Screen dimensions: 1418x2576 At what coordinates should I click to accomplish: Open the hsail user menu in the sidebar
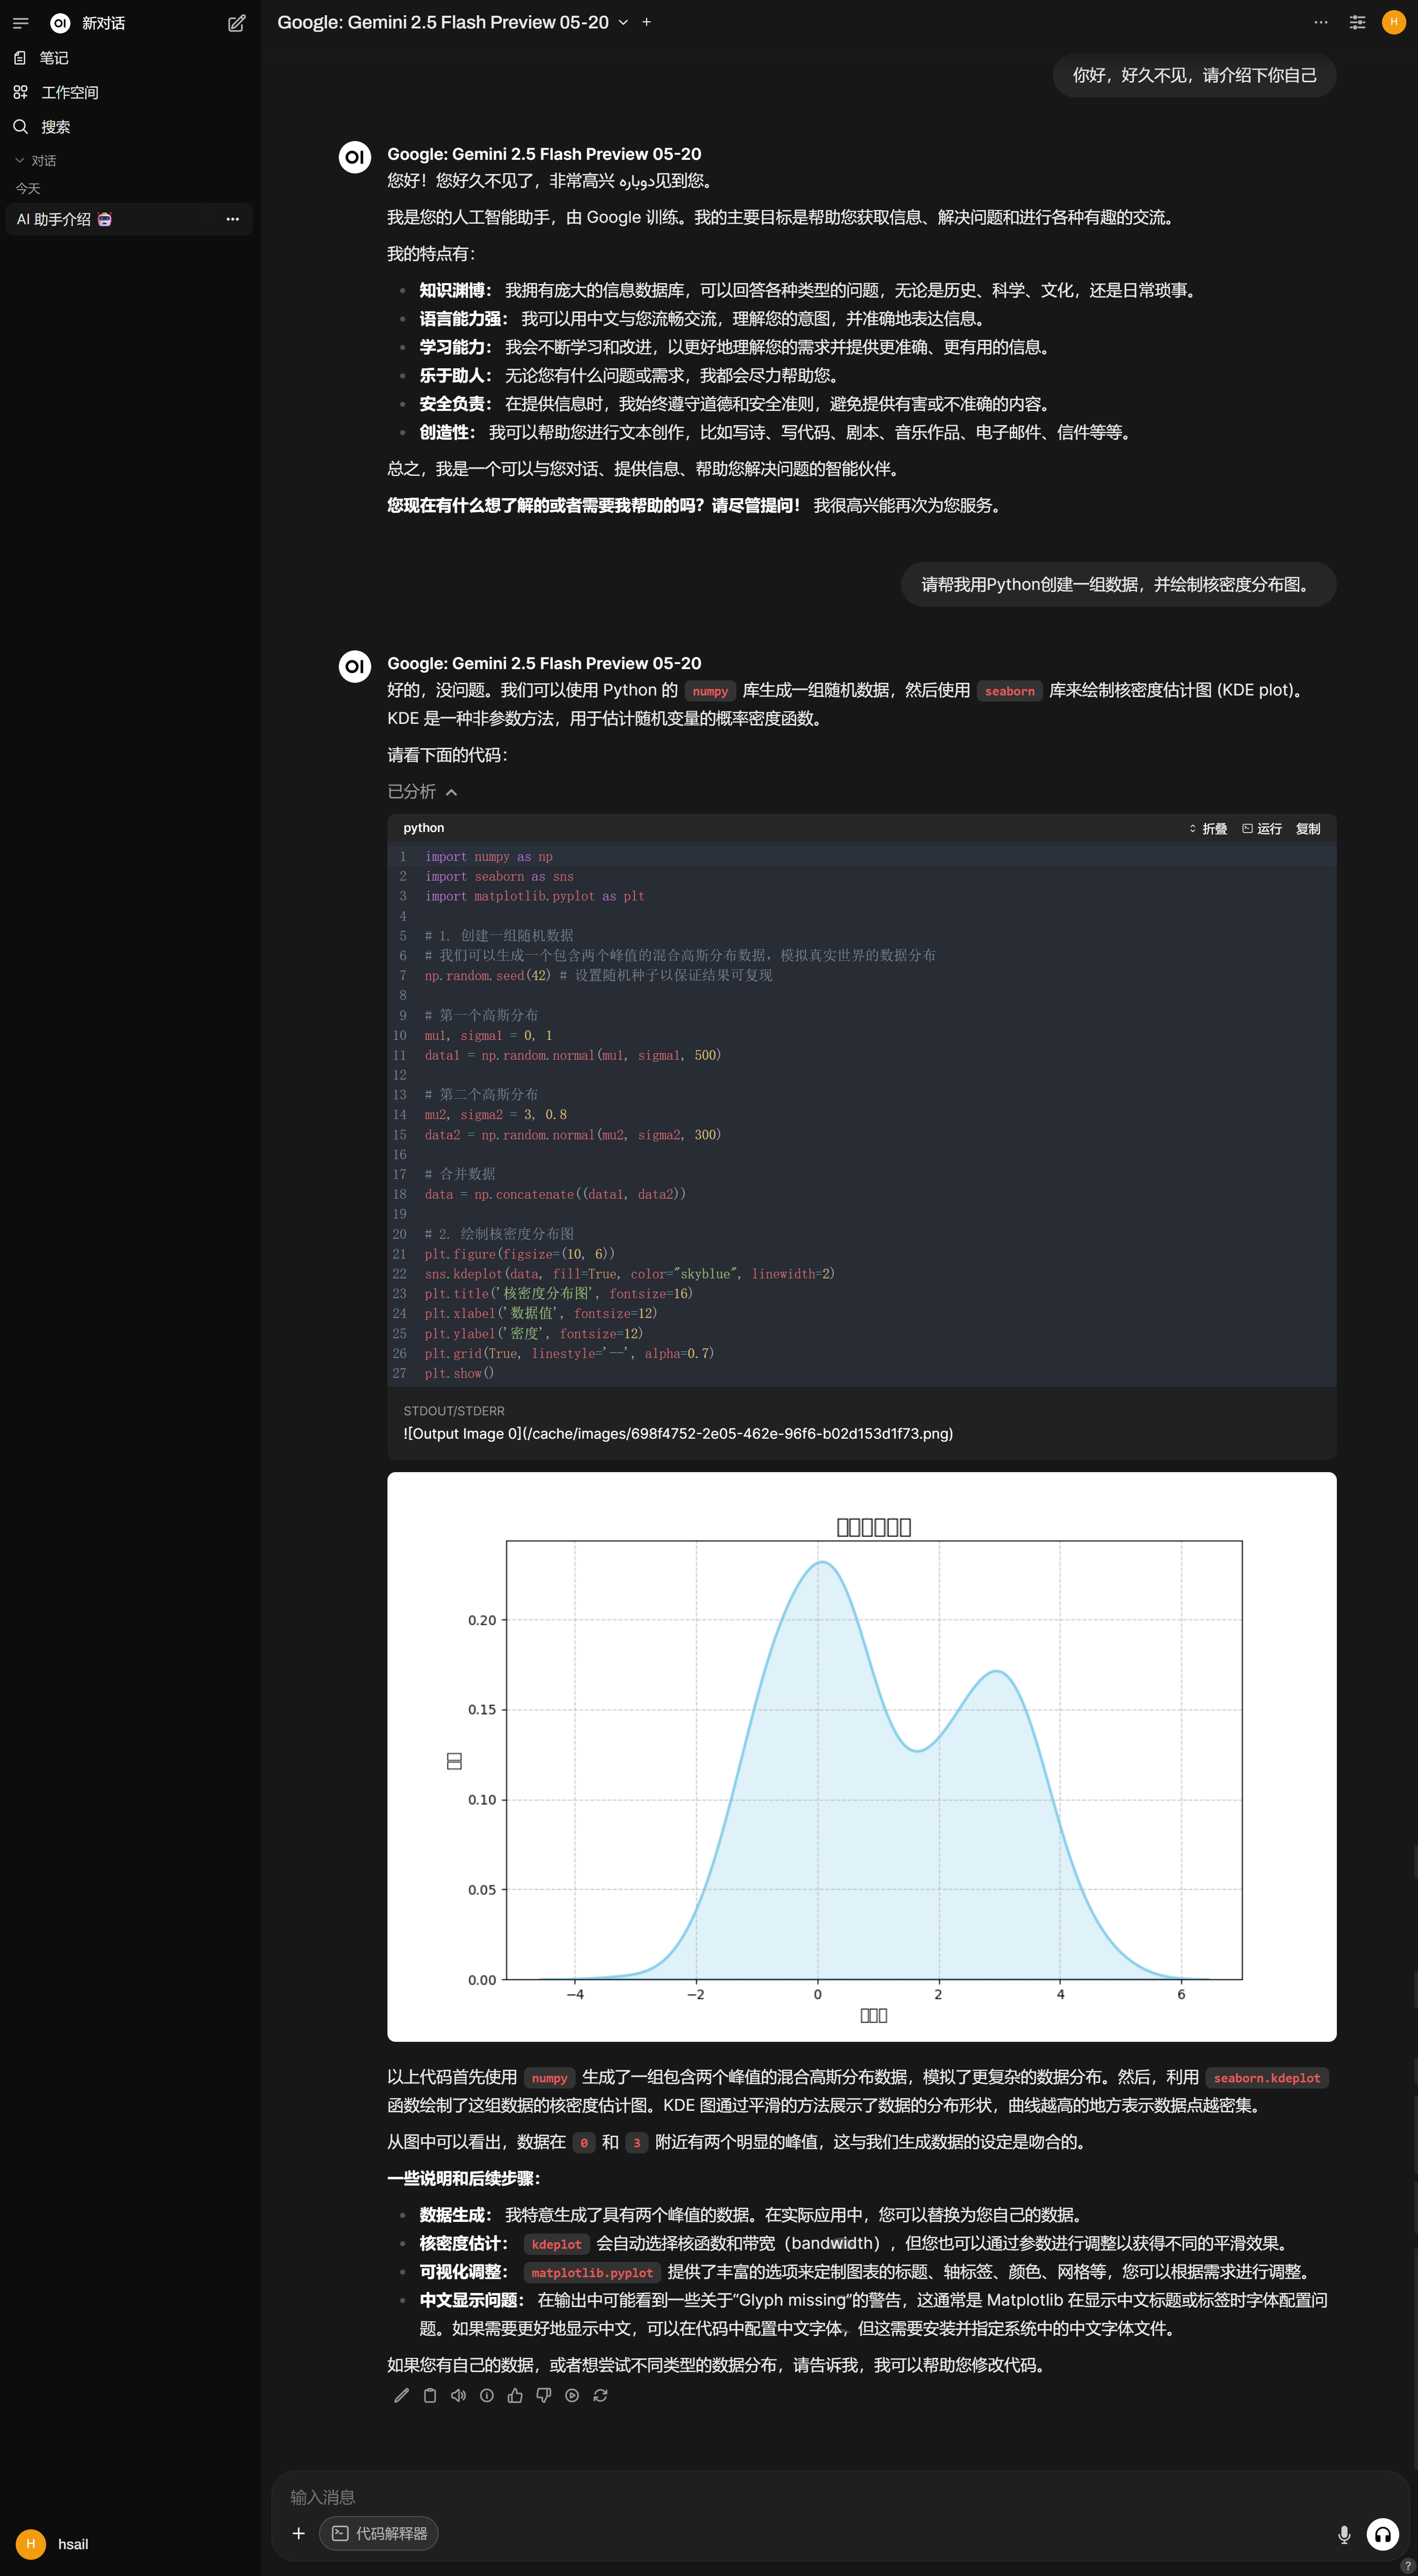[130, 2543]
